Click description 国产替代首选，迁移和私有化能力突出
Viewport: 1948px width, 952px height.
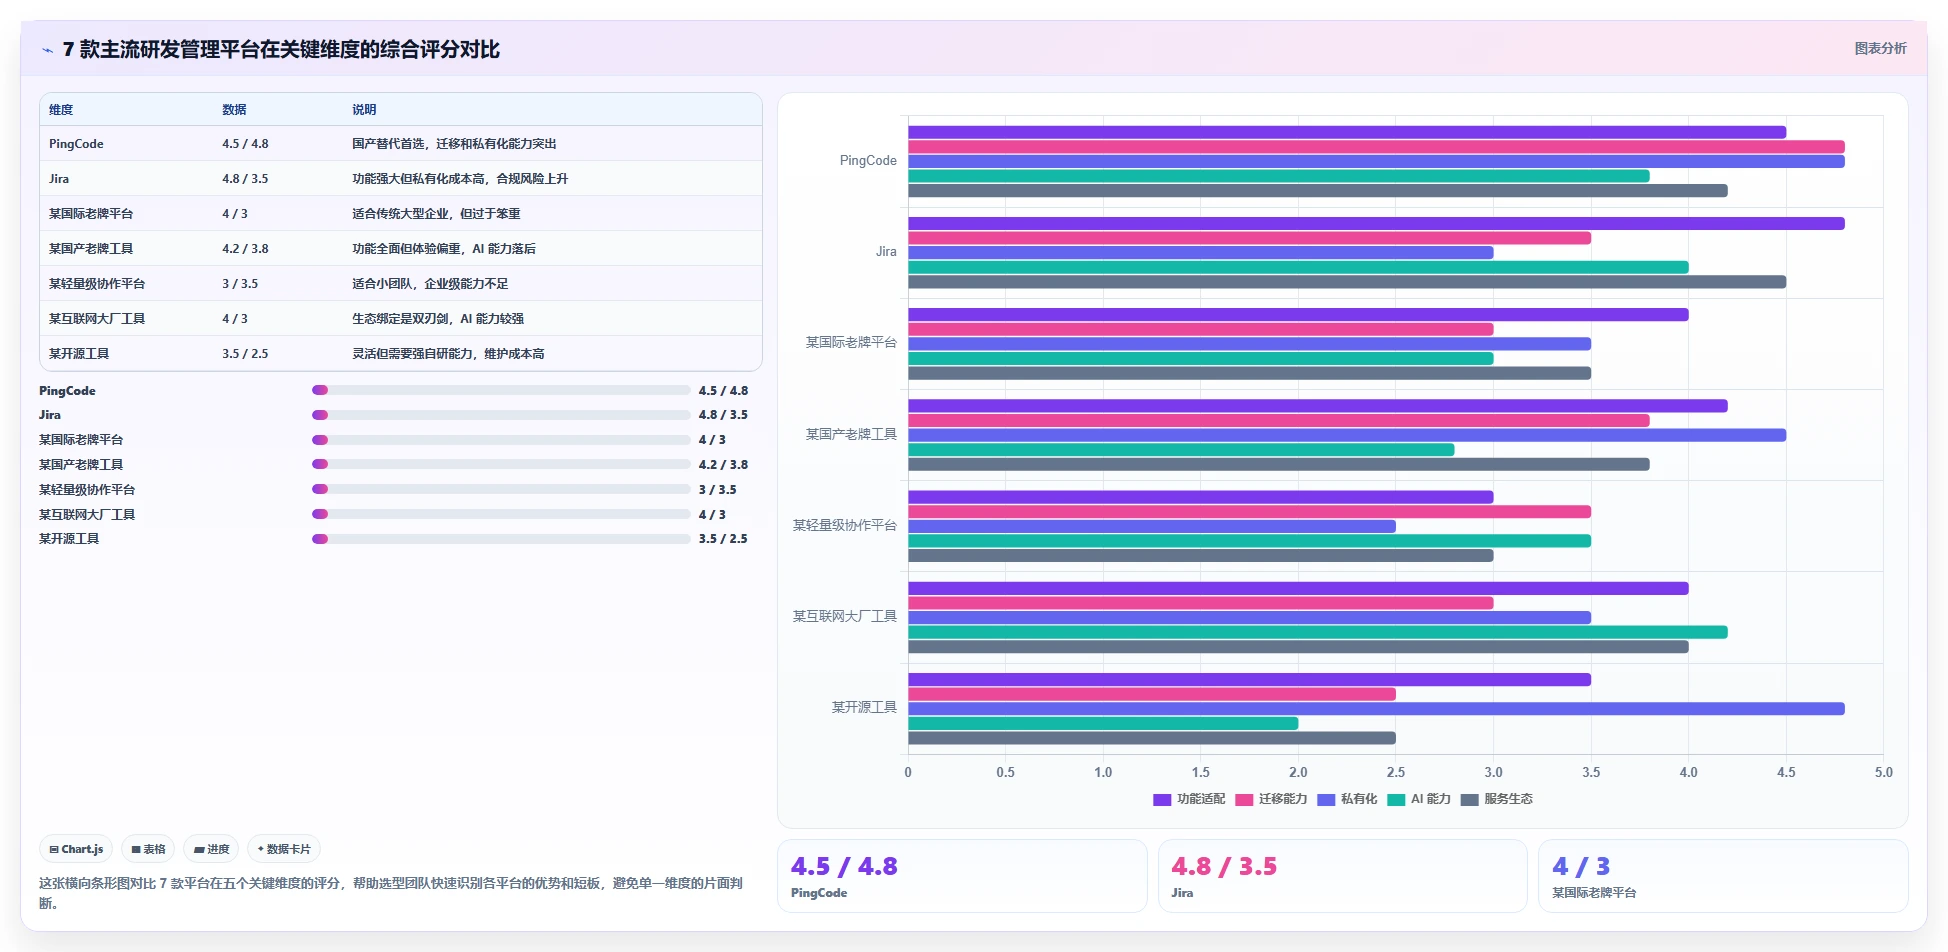454,144
